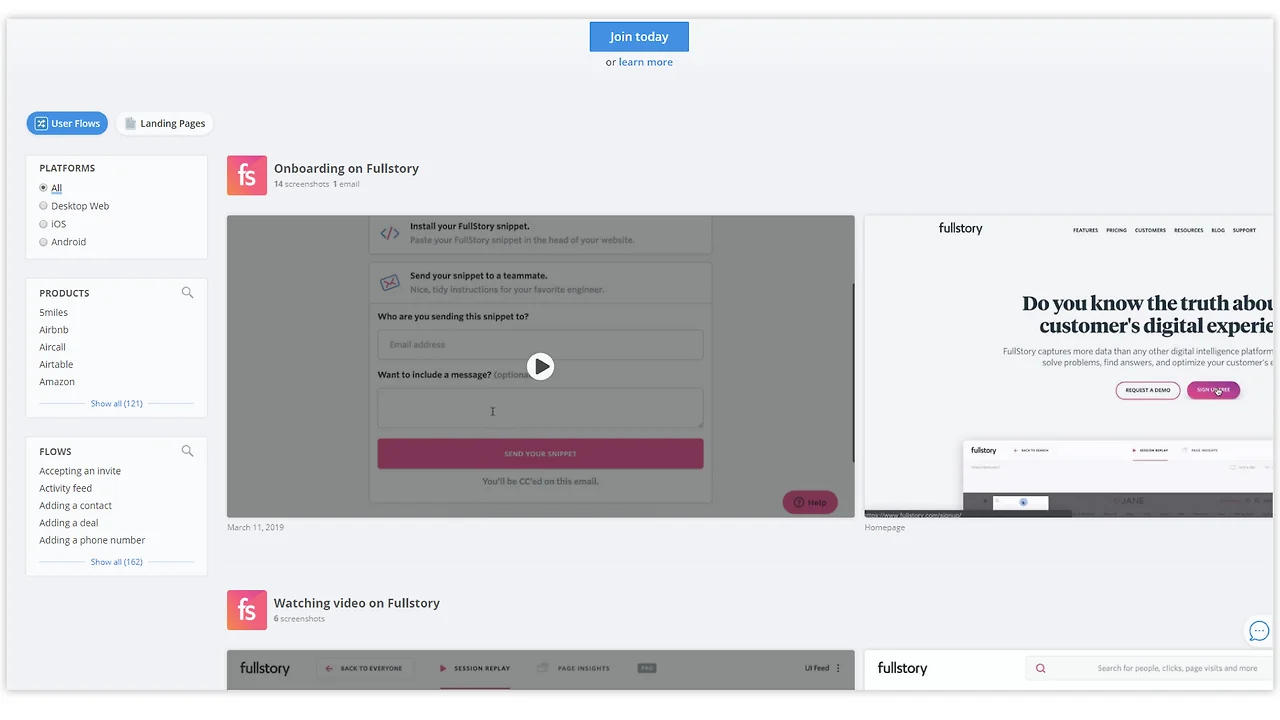Filter by the Airtable product
Screen dimensions: 1280x720
56,365
